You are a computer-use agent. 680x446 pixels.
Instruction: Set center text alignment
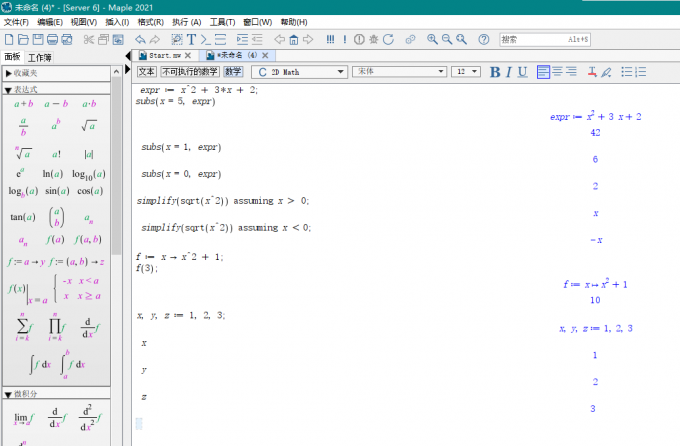[557, 72]
